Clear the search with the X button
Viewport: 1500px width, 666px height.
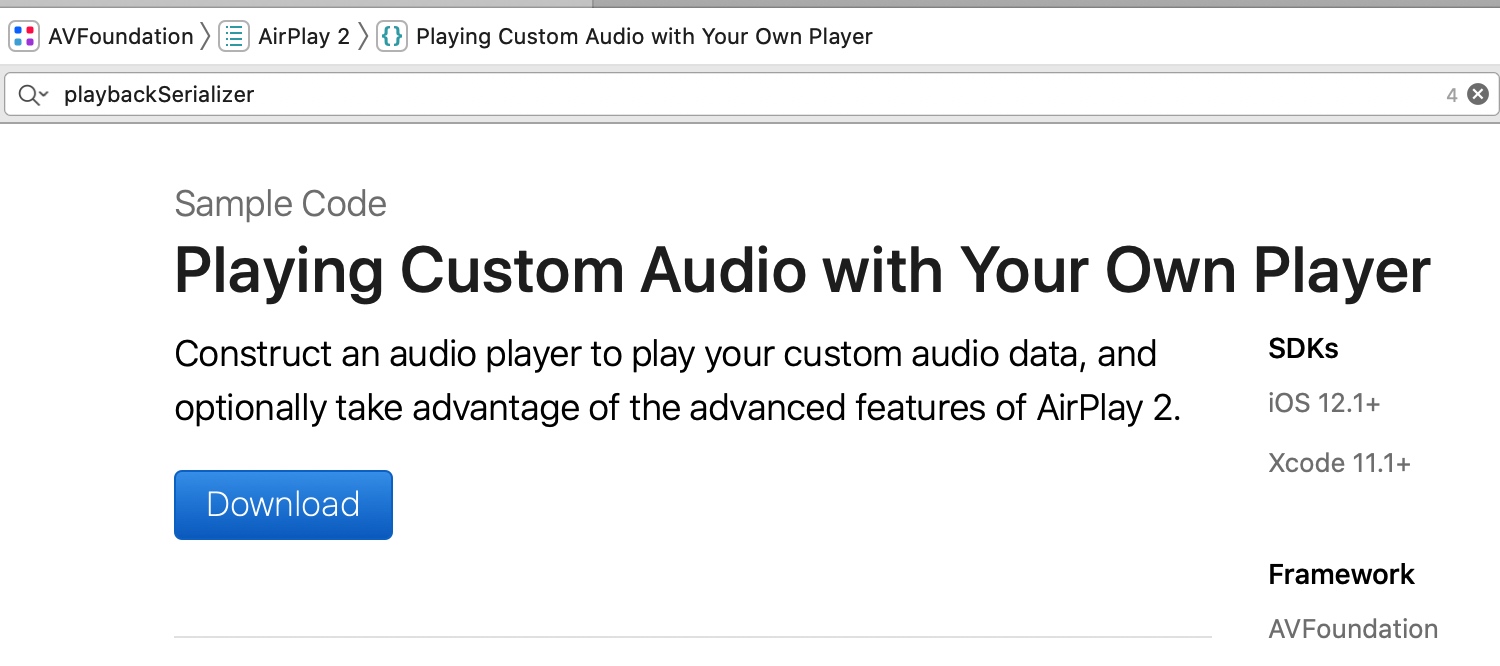(1477, 95)
